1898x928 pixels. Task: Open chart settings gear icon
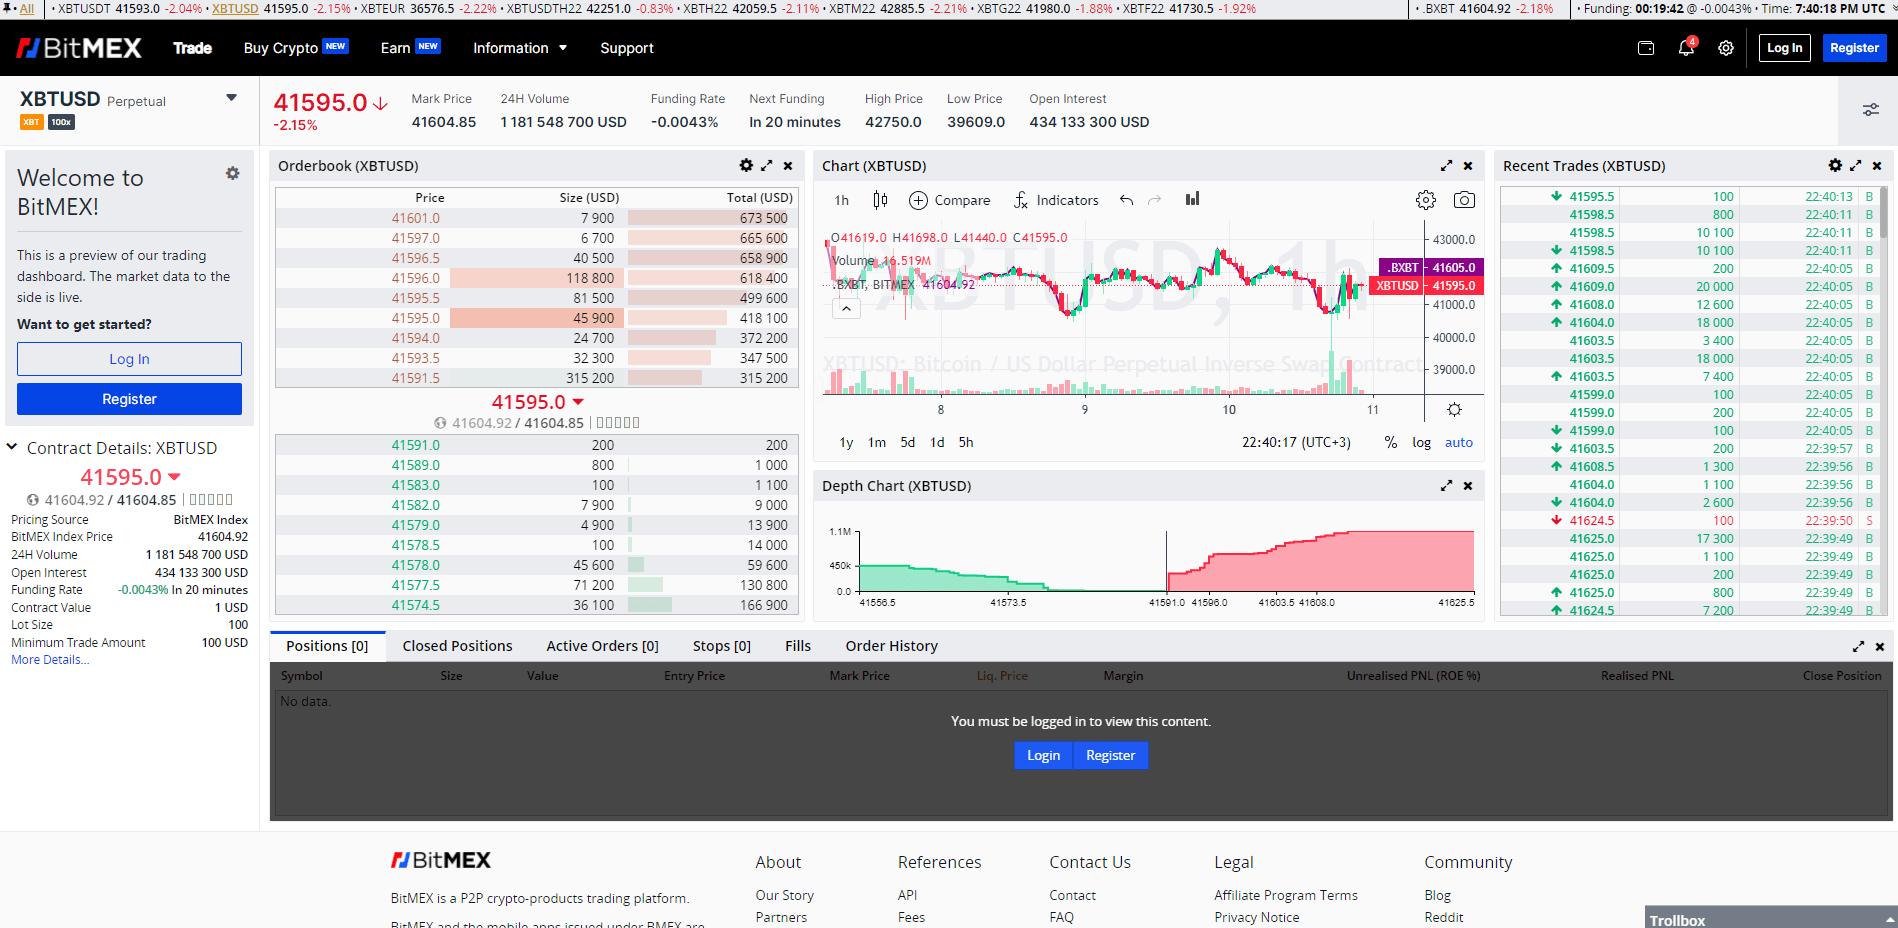(x=1426, y=200)
